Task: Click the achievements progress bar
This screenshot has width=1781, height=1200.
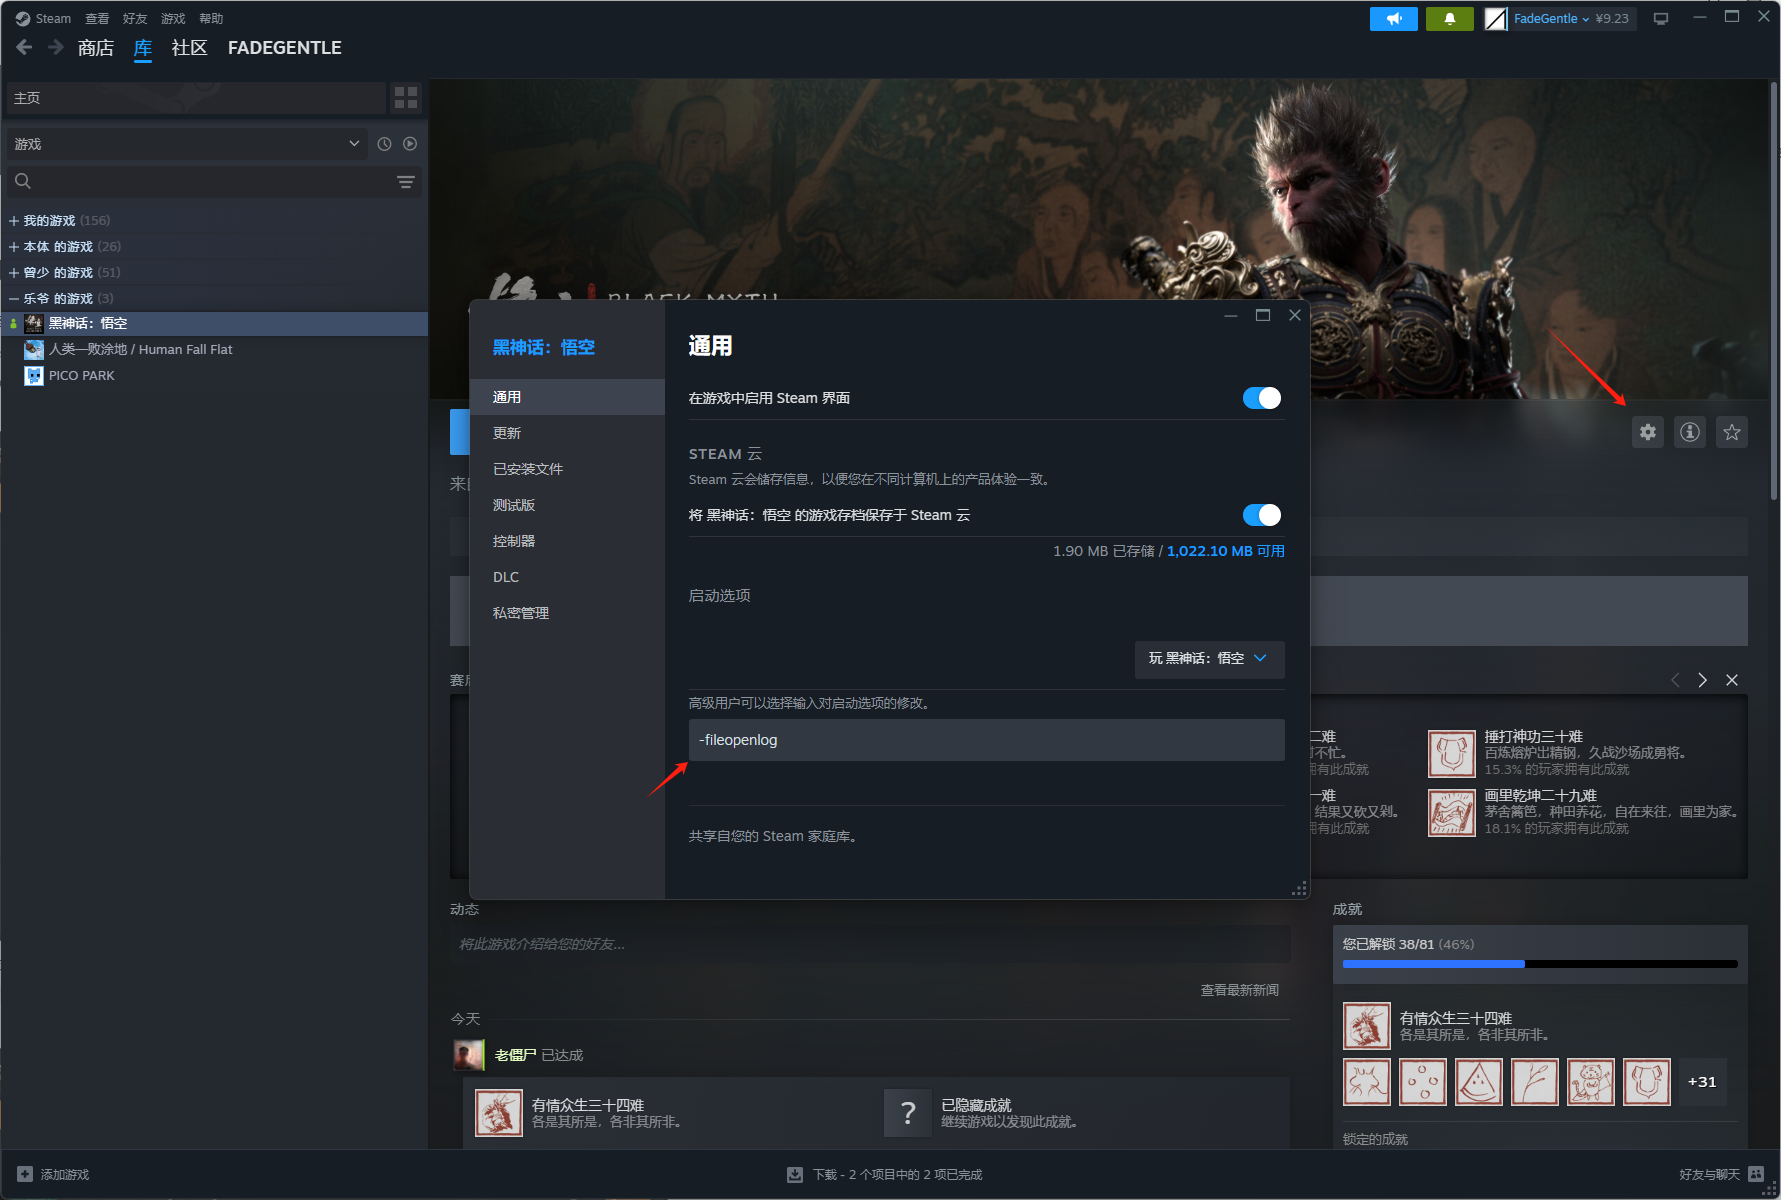Action: click(1540, 964)
